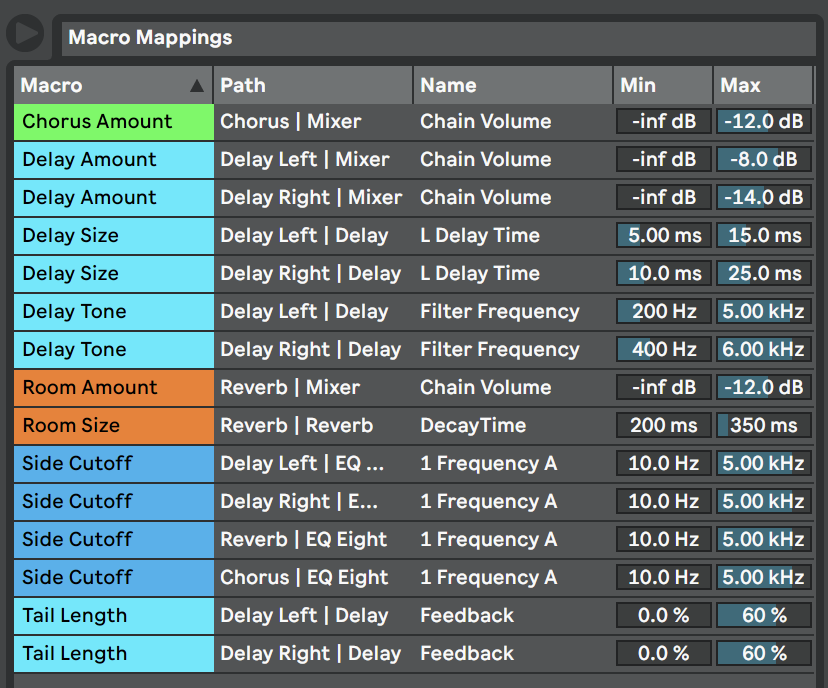Select Delay Right 'L Delay Time' name cell
Viewport: 828px width, 688px height.
tap(514, 274)
